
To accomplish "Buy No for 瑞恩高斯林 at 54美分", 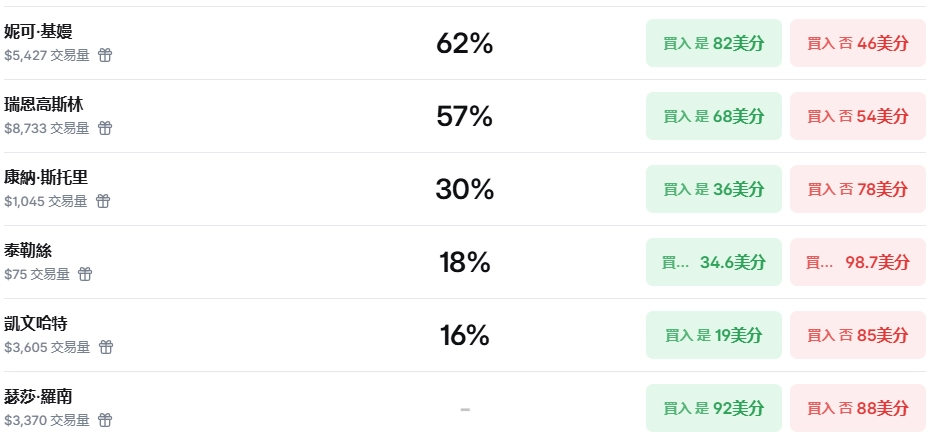I will (x=858, y=117).
